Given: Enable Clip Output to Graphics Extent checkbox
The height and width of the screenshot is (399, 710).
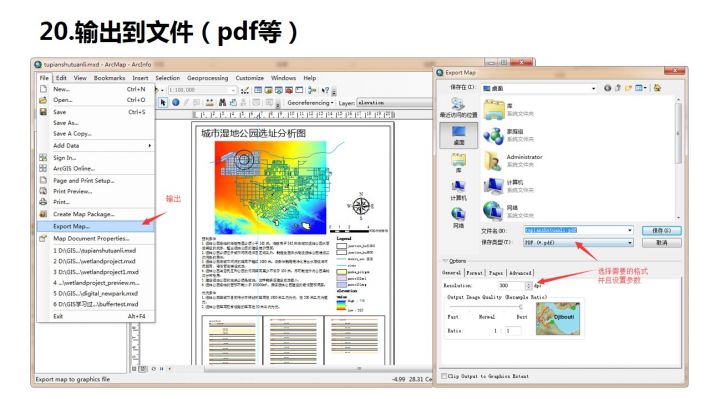Looking at the screenshot, I should [444, 376].
